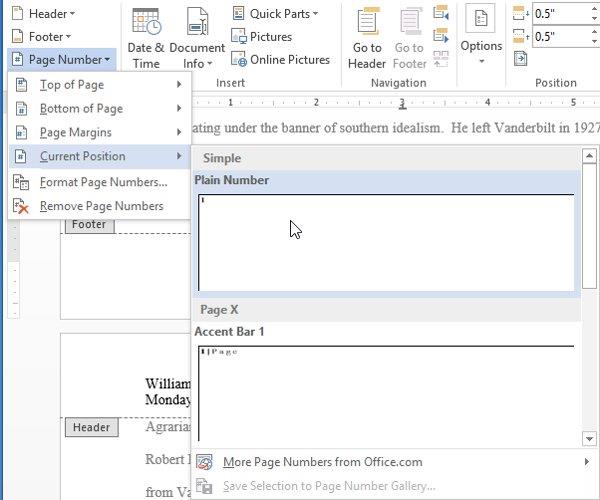Expand Office.com page numbers arrow

[587, 462]
